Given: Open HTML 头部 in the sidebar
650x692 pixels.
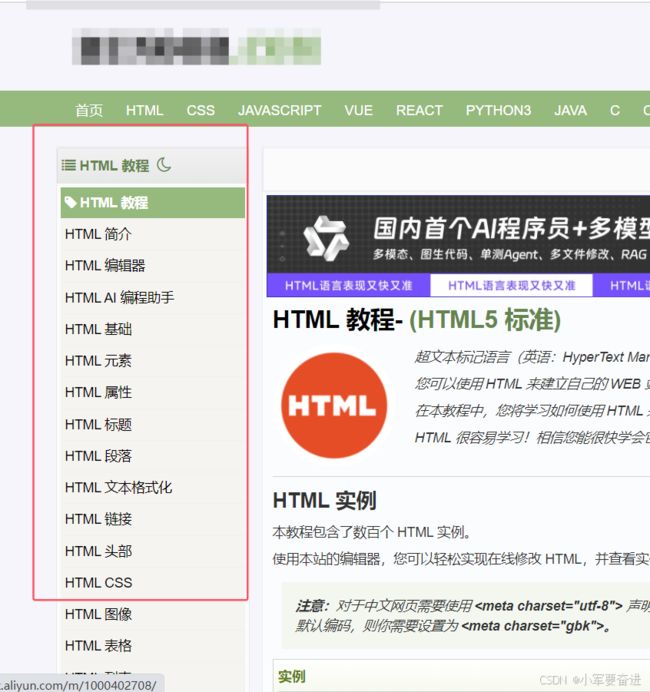Looking at the screenshot, I should point(153,551).
